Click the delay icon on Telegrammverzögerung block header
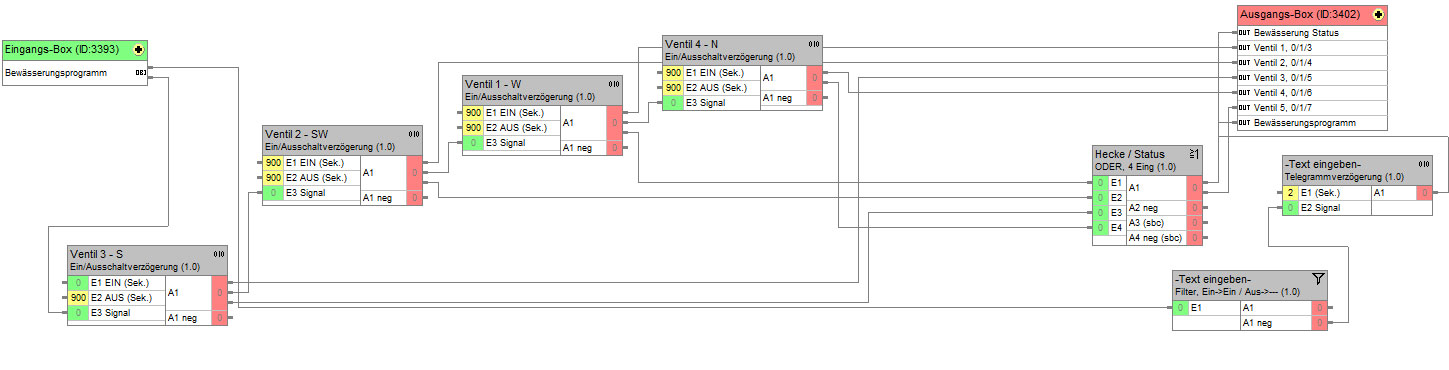 [x=1424, y=163]
